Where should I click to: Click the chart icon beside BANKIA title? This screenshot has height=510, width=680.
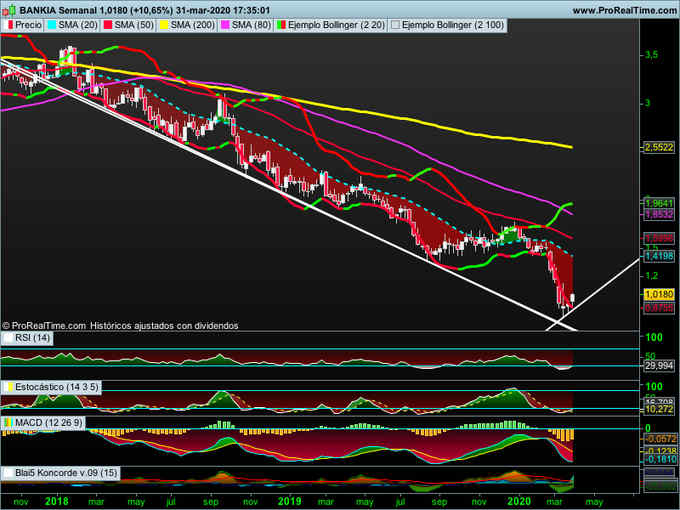pos(10,10)
